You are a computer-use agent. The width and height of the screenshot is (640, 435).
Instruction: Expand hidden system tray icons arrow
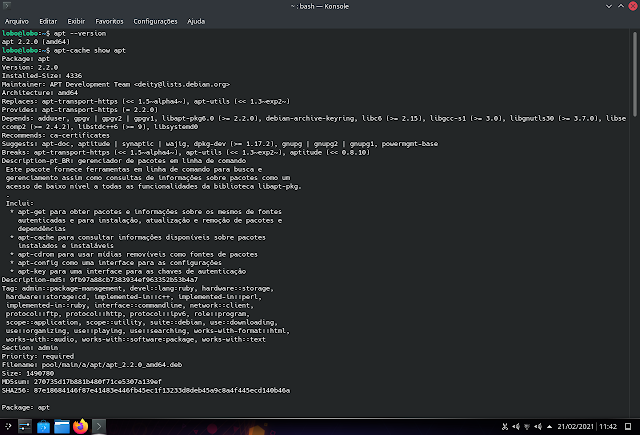tap(549, 426)
